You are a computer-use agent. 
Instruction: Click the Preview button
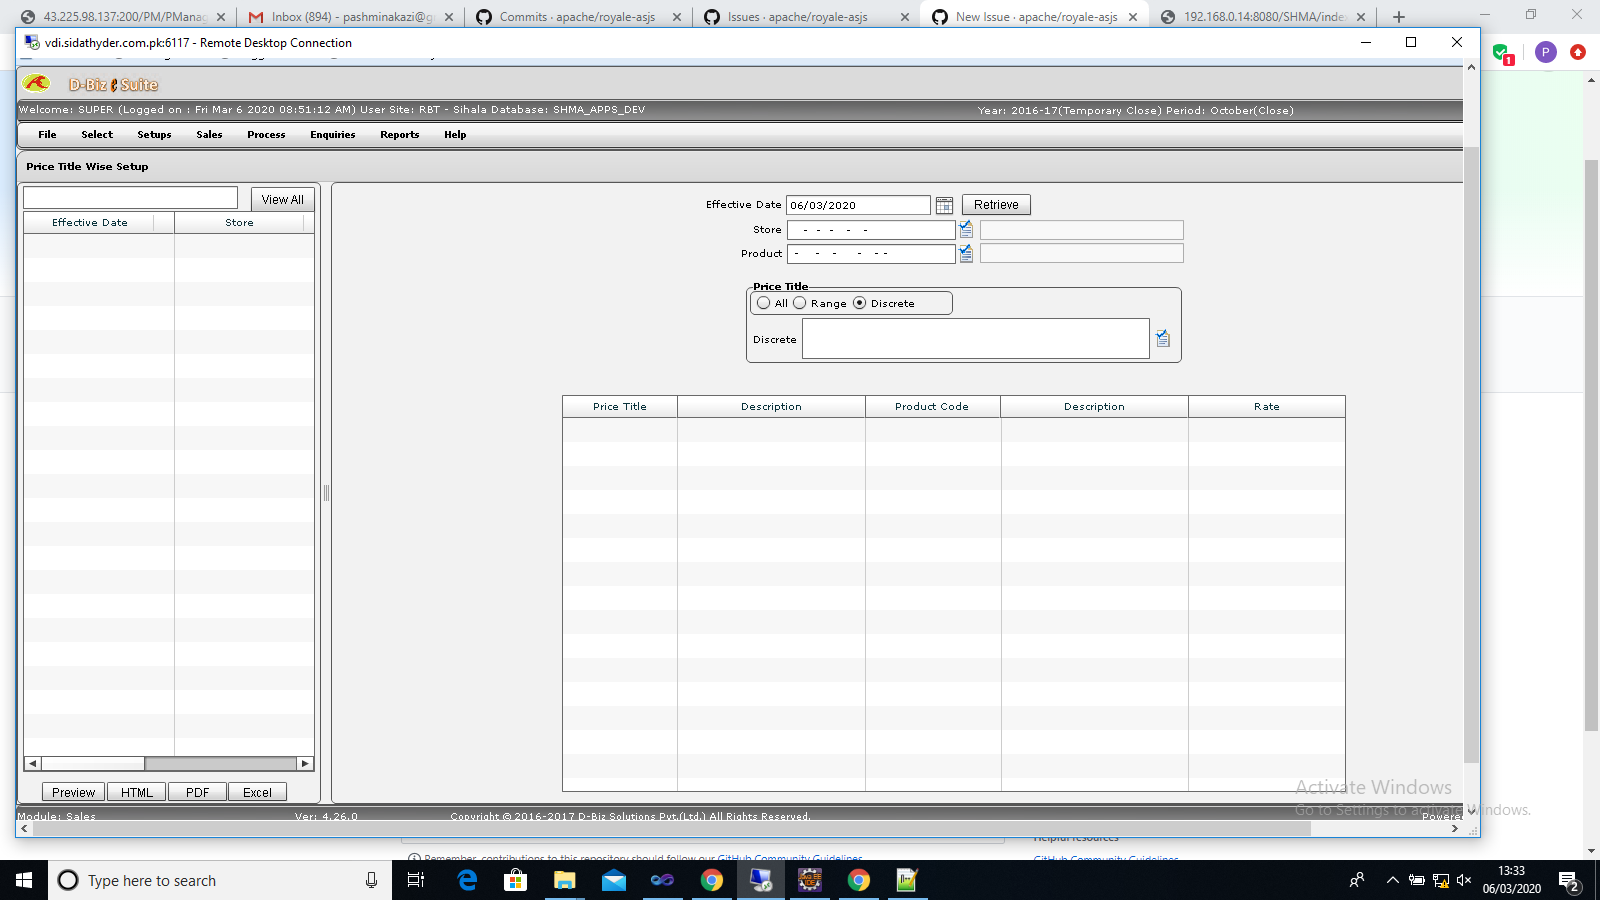coord(73,792)
